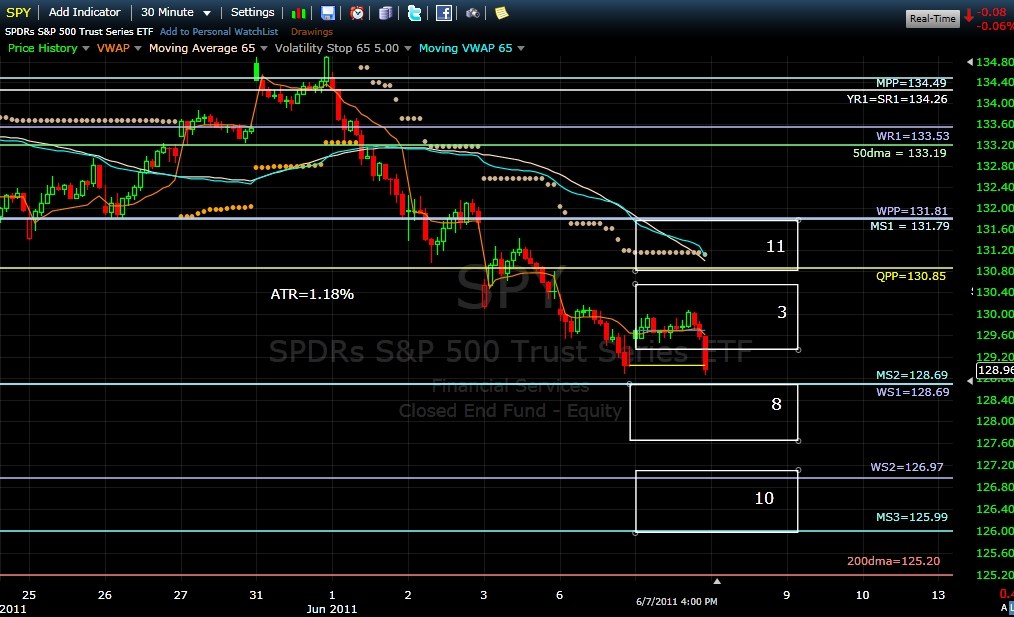Select the WS1=128.69 label
The image size is (1014, 617).
(x=912, y=392)
